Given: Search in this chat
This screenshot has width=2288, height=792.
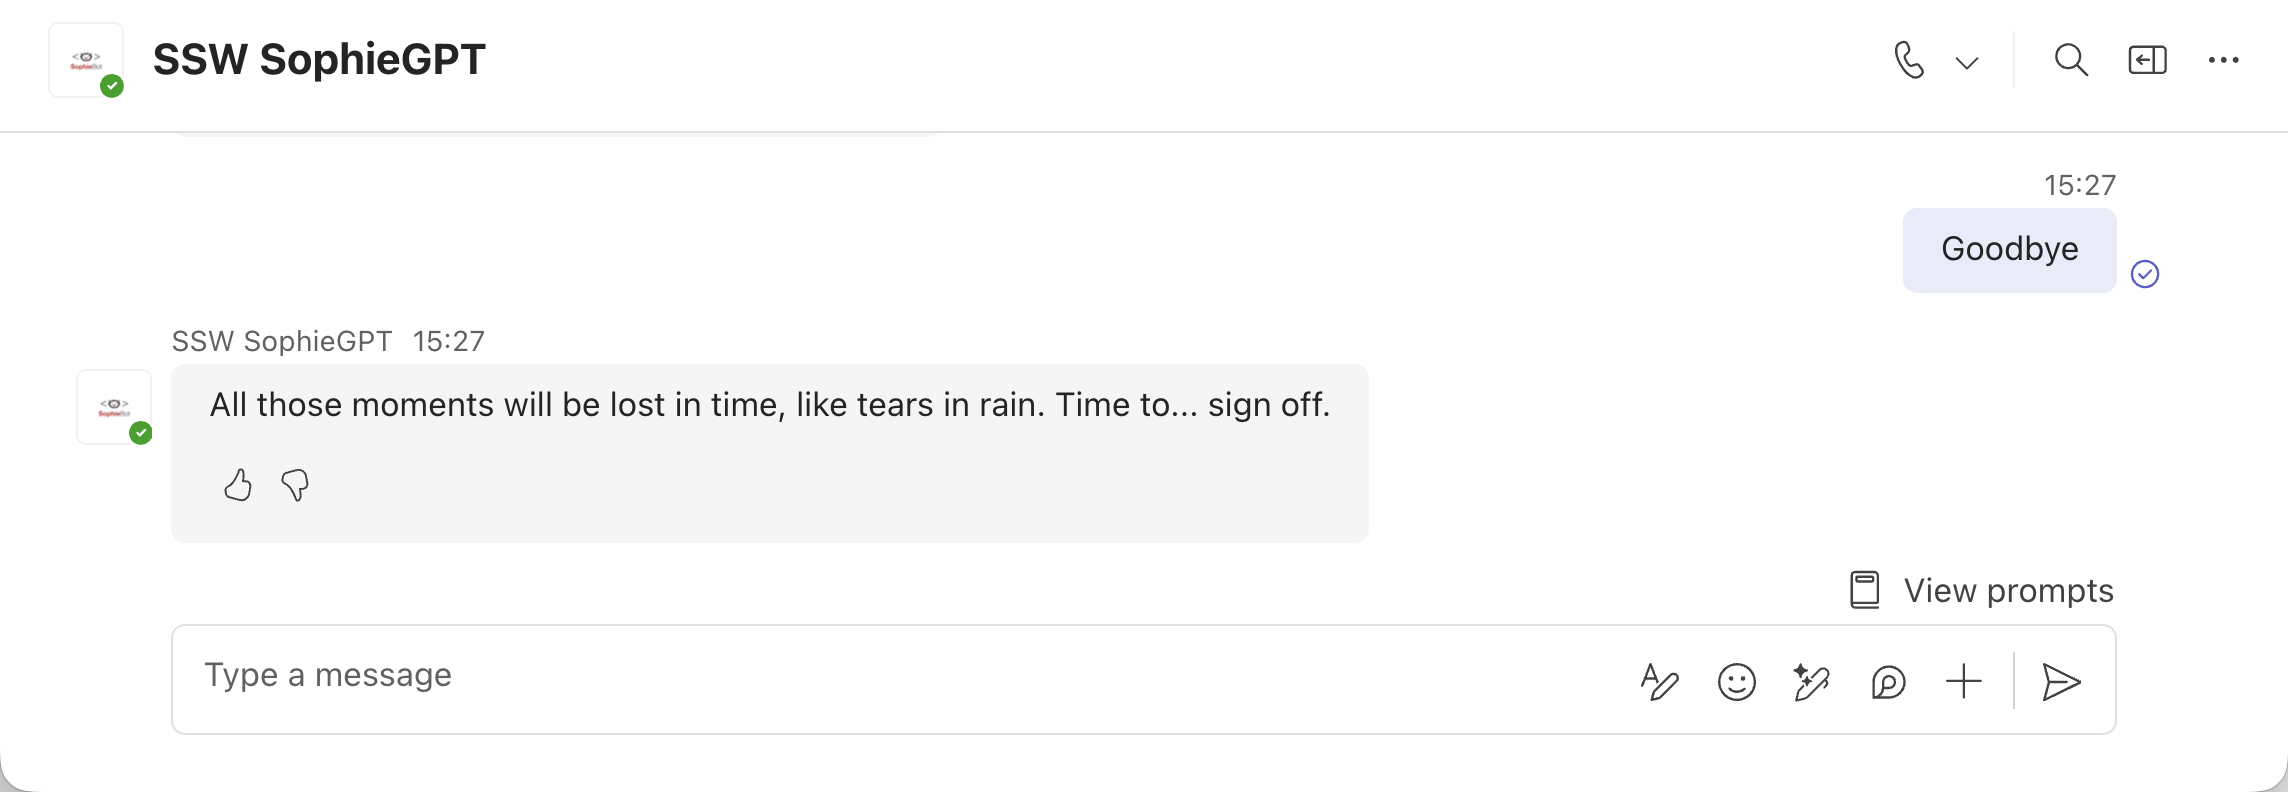Looking at the screenshot, I should tap(2070, 60).
